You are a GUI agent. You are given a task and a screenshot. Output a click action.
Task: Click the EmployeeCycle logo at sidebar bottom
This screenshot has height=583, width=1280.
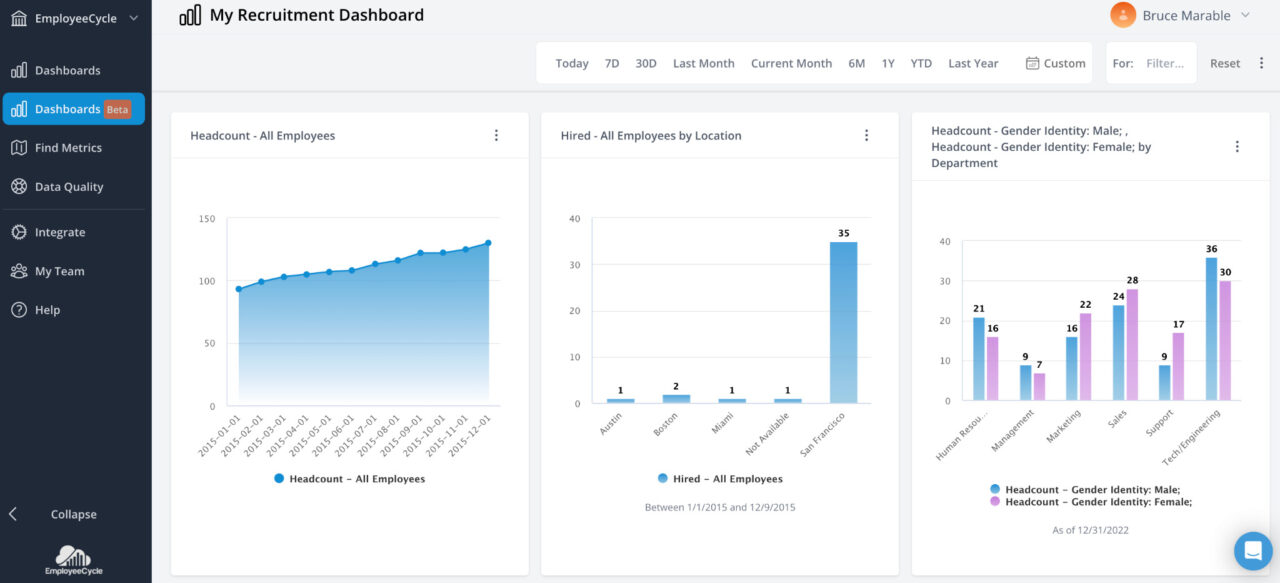(73, 559)
